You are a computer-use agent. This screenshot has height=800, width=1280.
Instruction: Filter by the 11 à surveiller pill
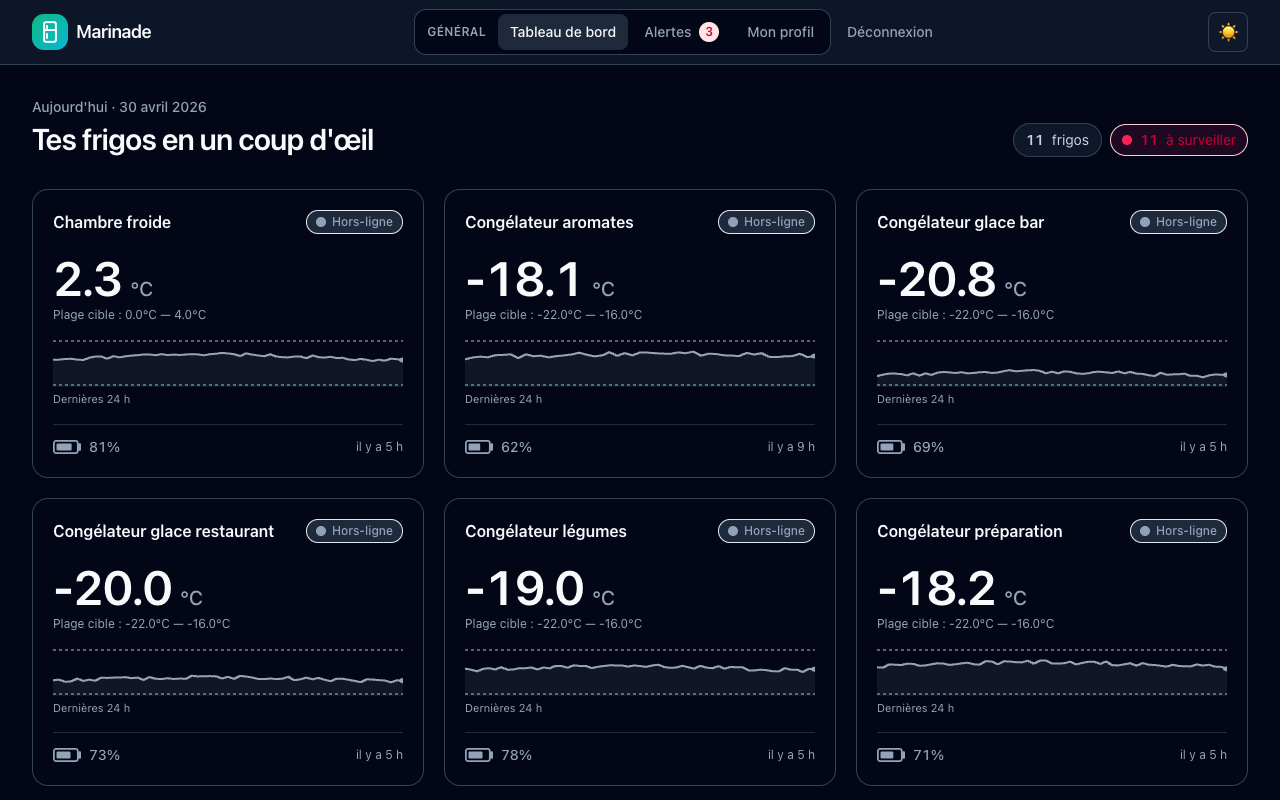[x=1179, y=140]
